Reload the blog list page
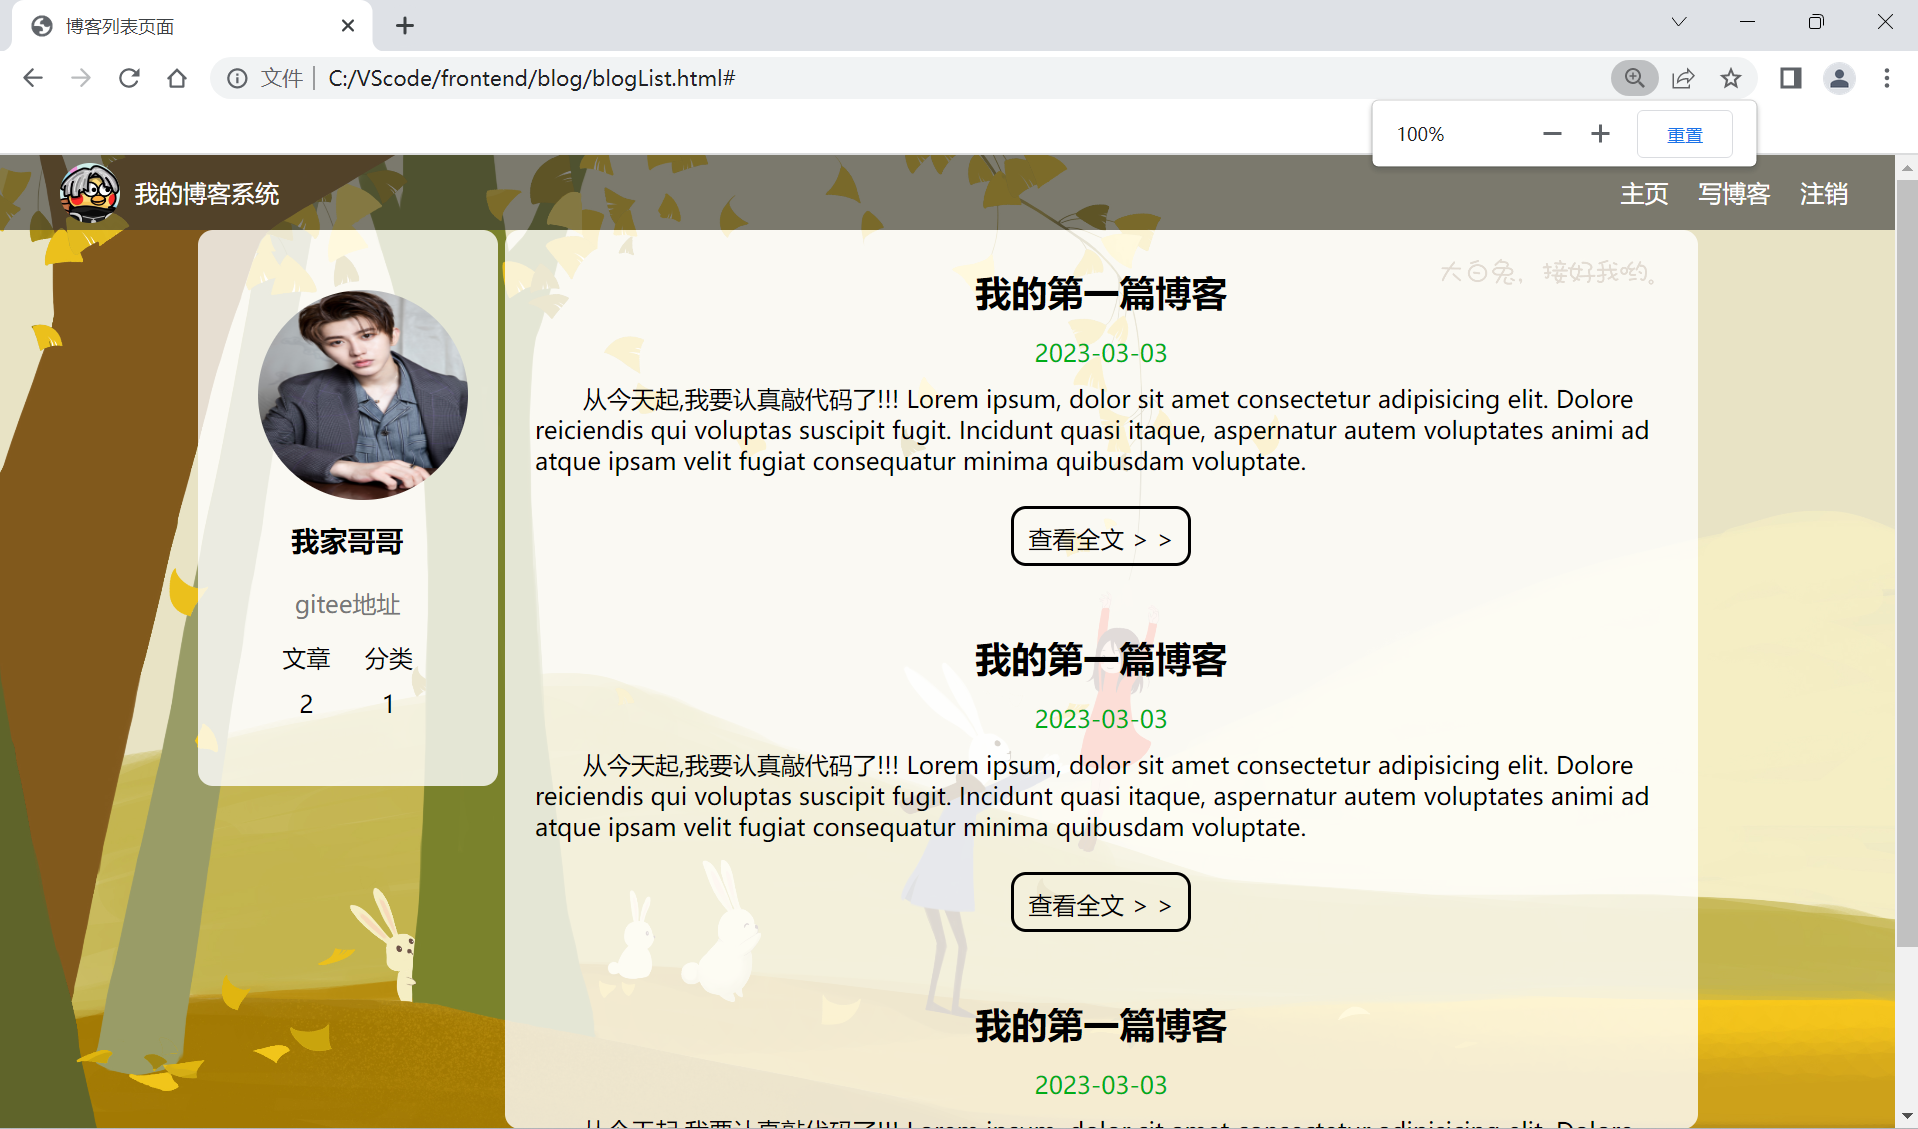 129,78
